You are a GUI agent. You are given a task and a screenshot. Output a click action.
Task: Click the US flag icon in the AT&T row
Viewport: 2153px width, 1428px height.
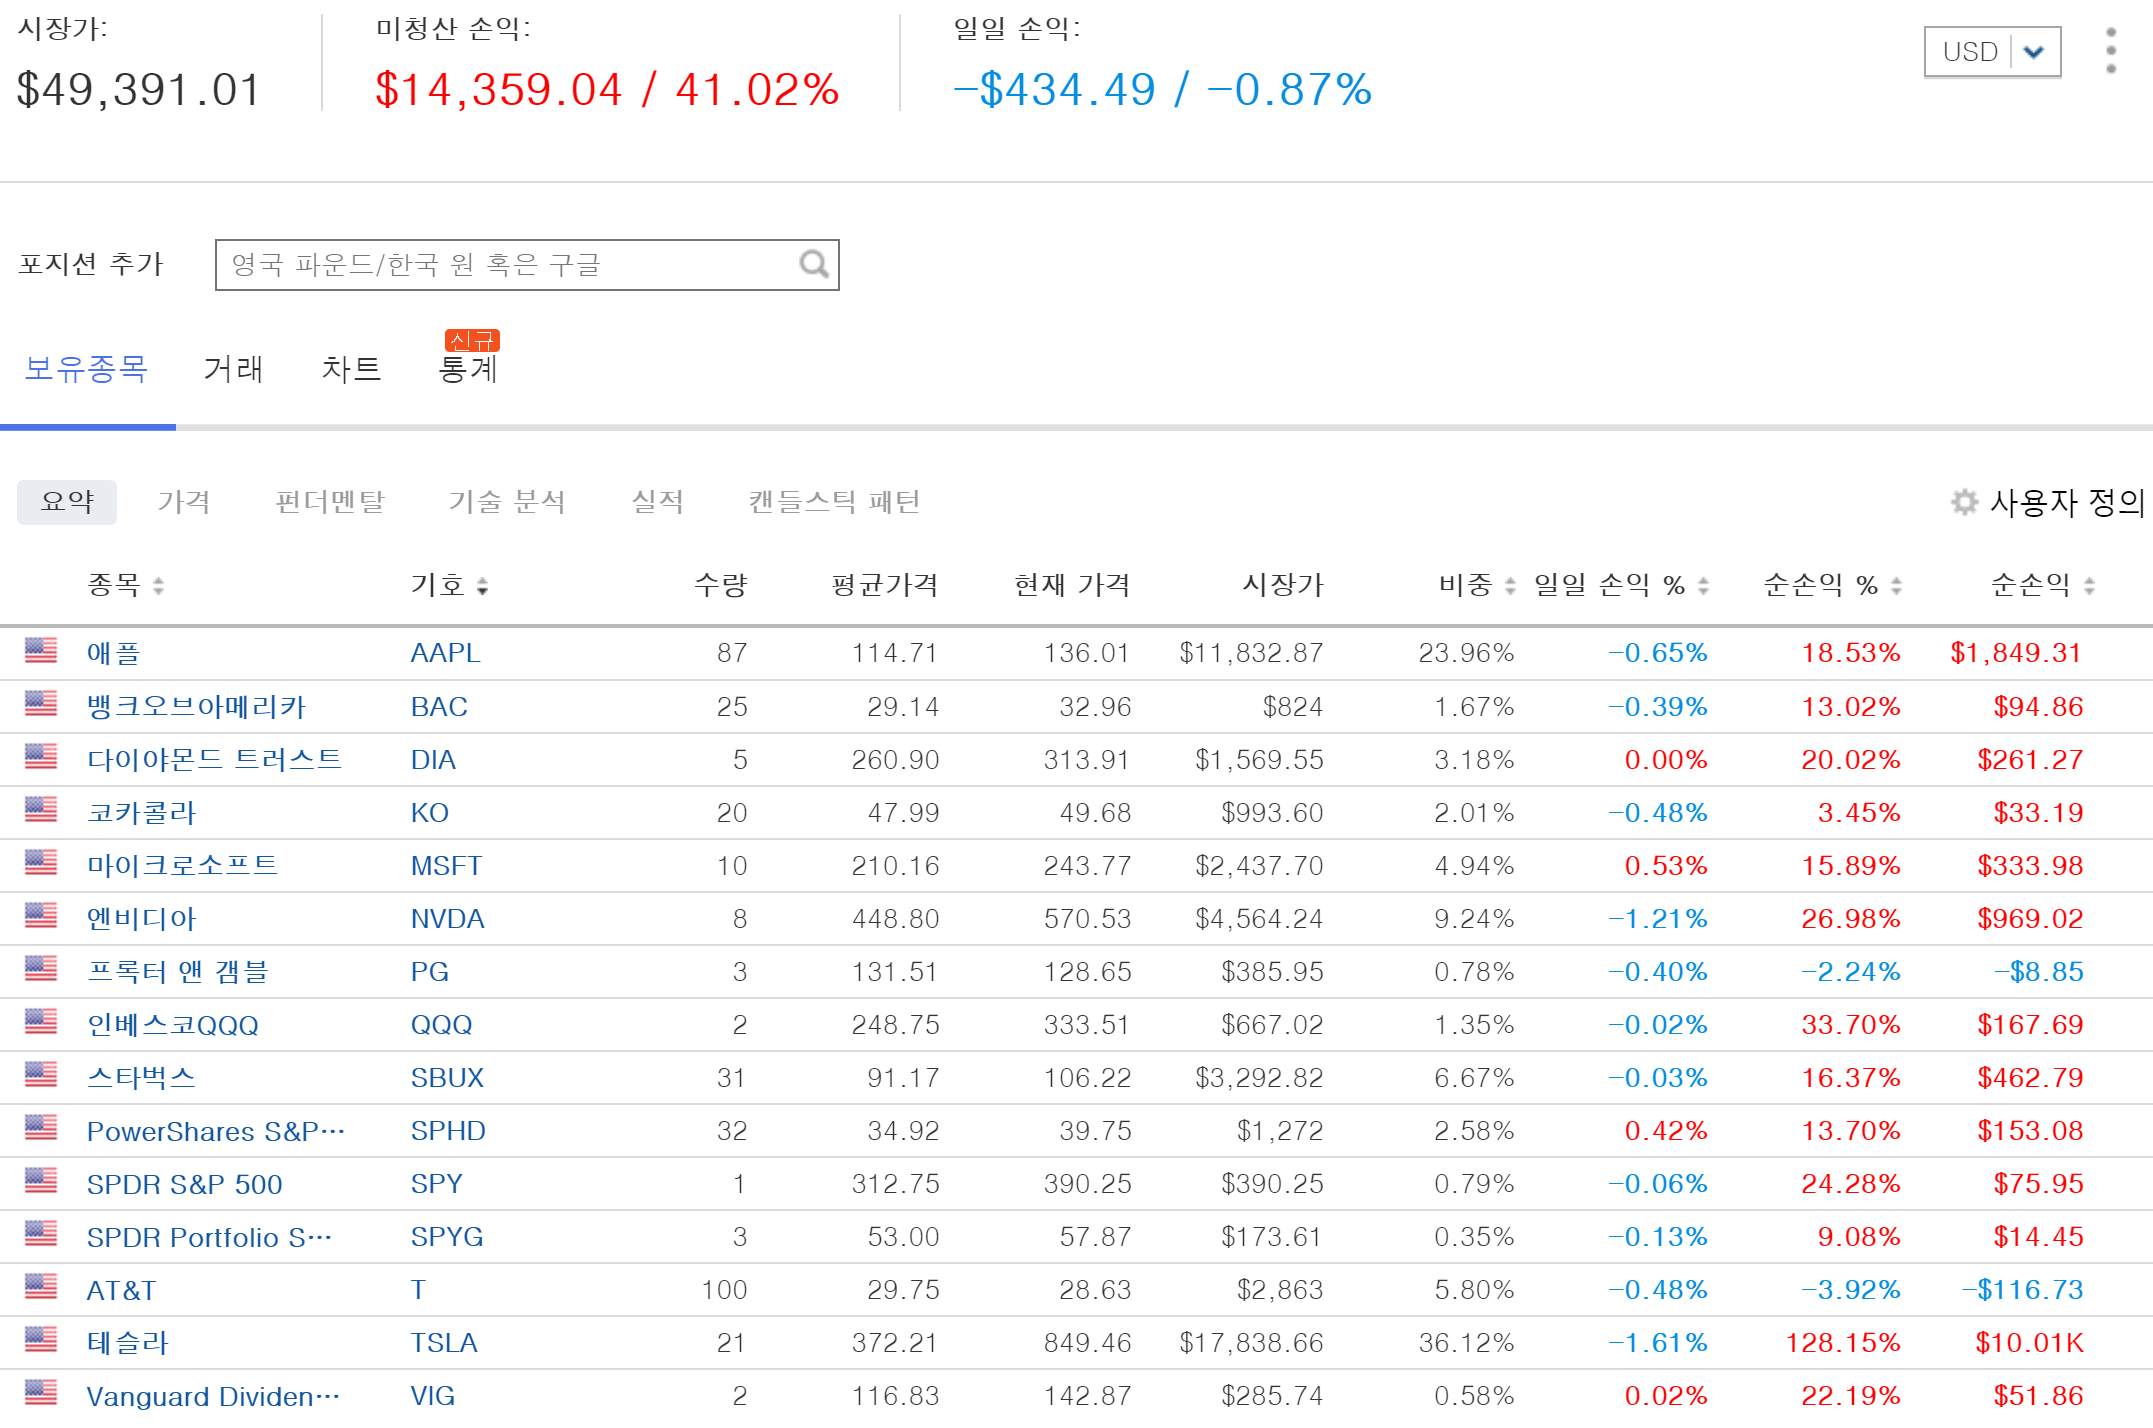(x=41, y=1286)
